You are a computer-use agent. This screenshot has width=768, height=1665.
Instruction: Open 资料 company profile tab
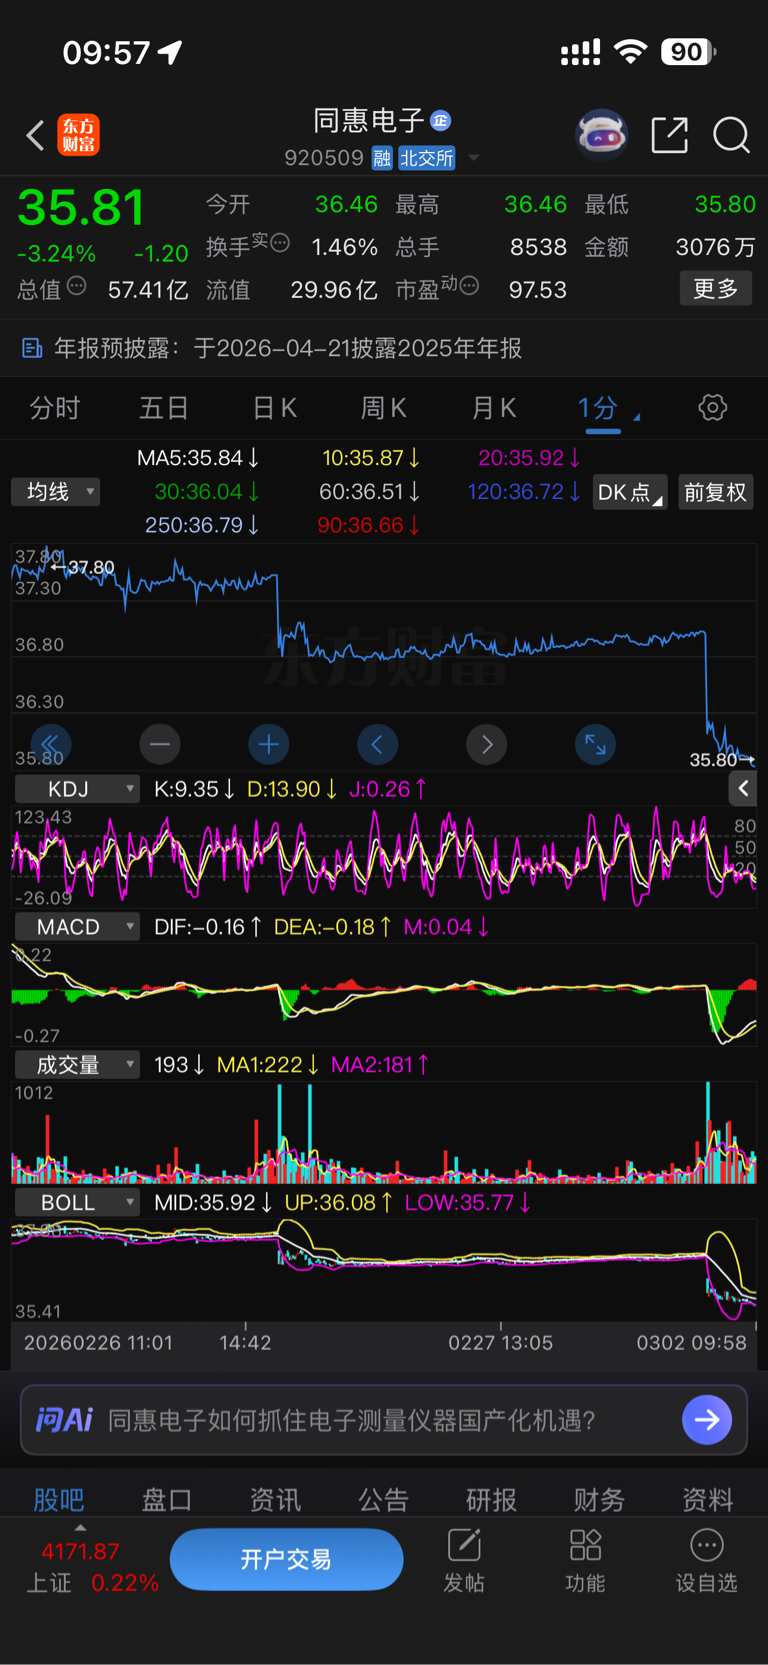click(x=707, y=1499)
